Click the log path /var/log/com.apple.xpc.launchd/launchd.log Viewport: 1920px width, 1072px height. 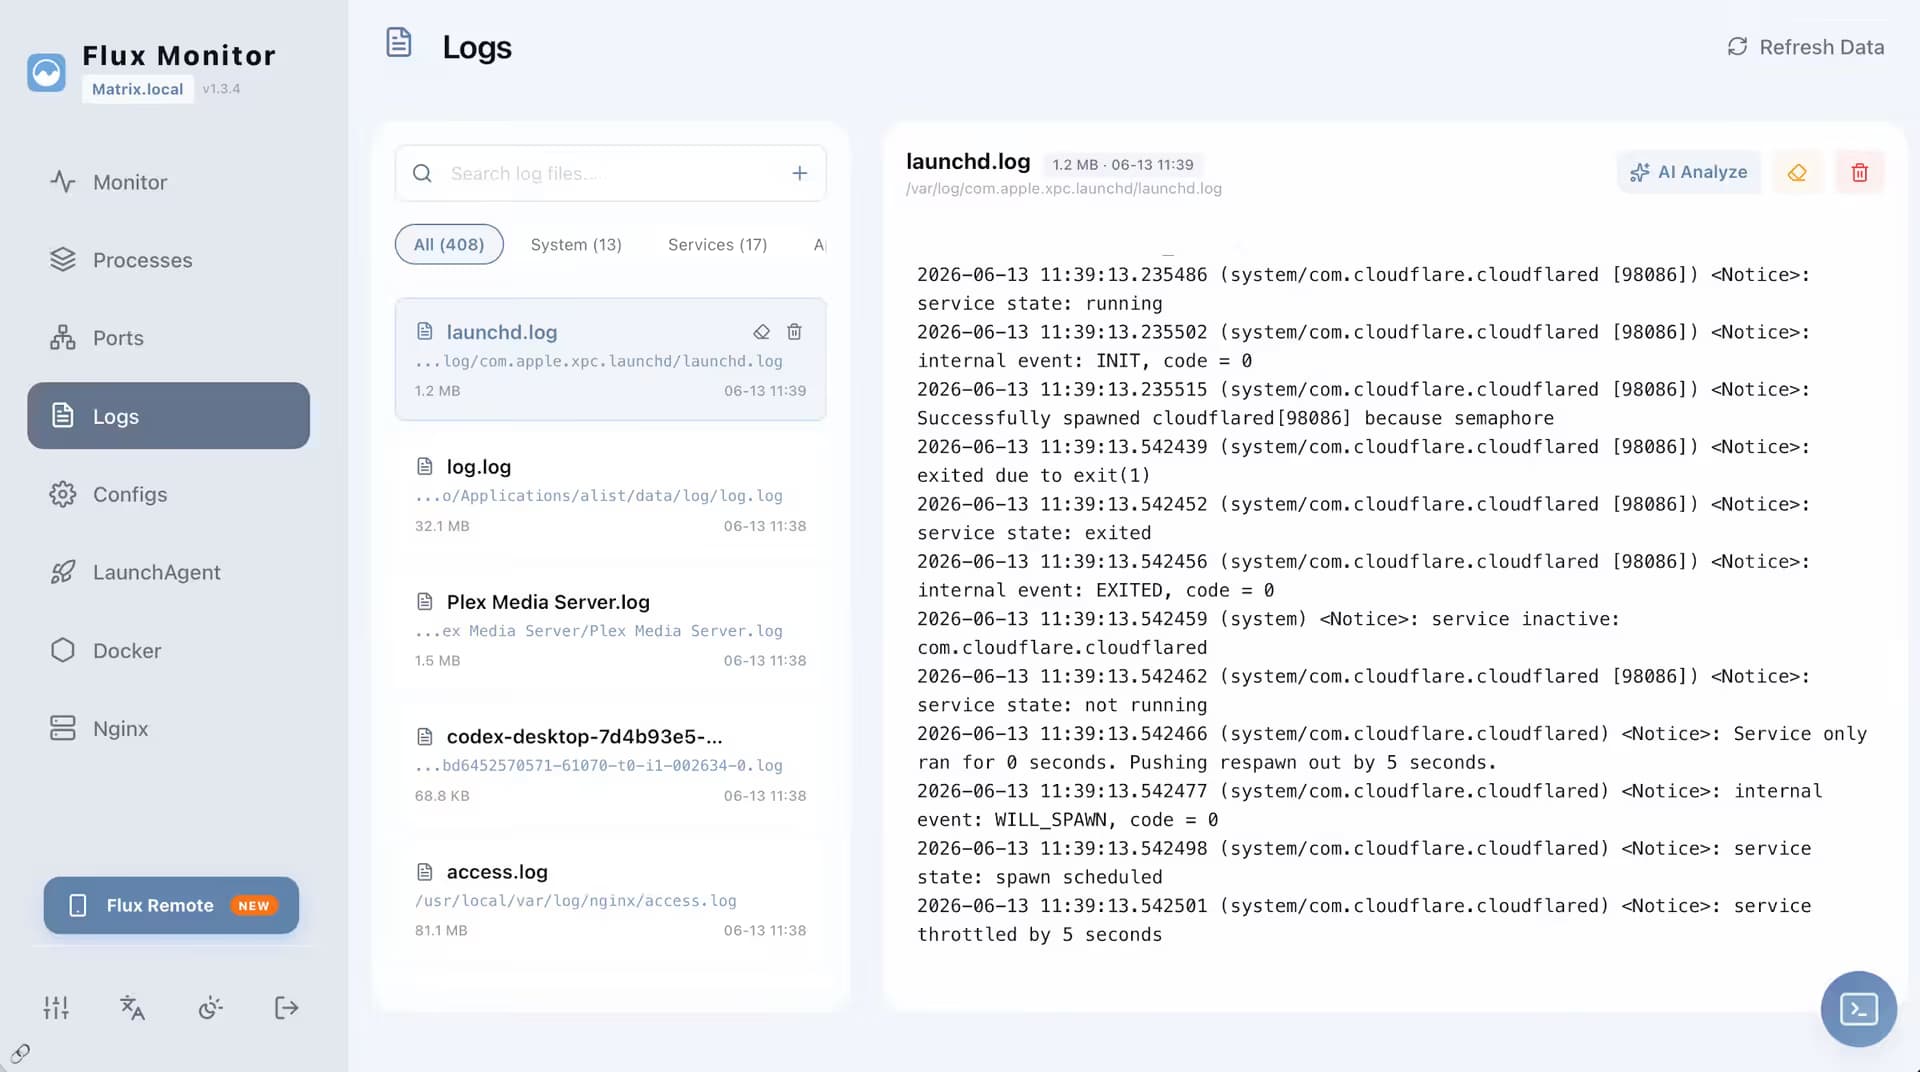point(1064,189)
